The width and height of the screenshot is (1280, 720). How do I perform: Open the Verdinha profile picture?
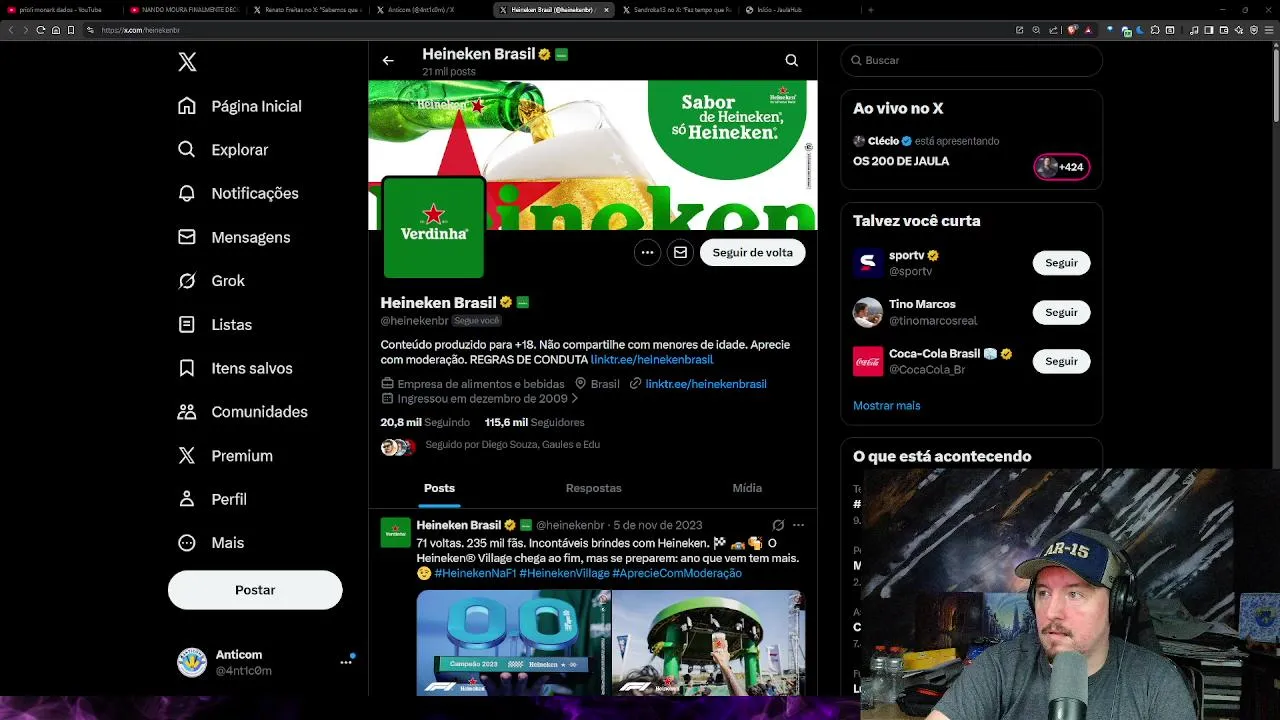tap(433, 228)
